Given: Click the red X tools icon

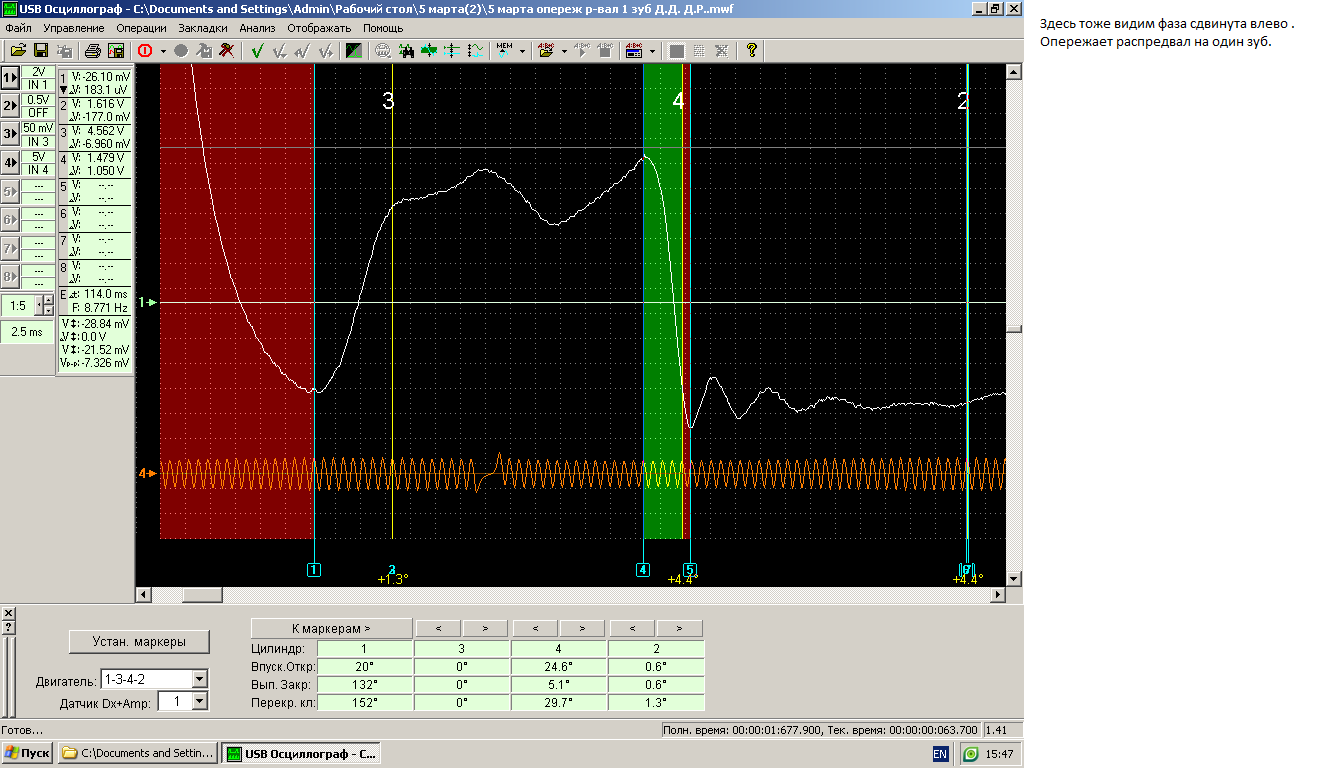Looking at the screenshot, I should (x=227, y=50).
